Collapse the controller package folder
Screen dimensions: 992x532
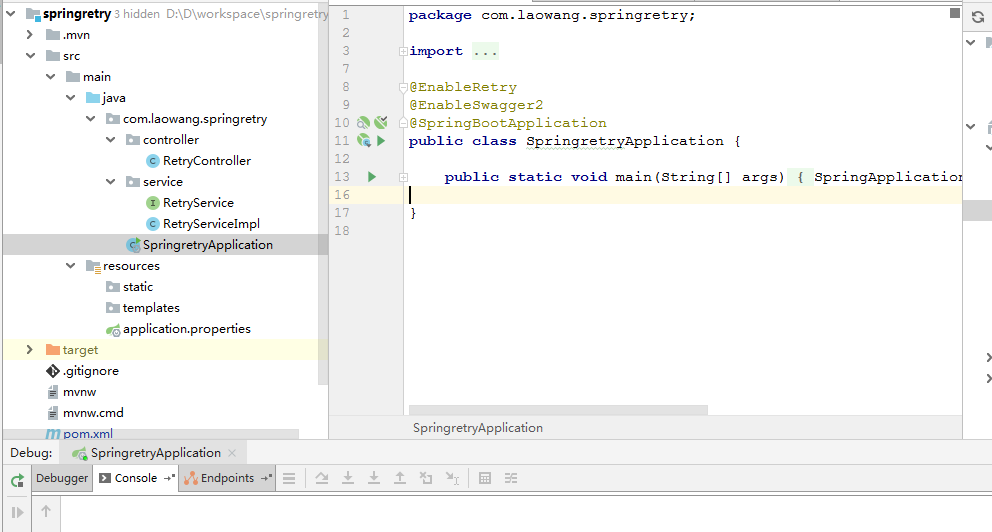point(111,140)
